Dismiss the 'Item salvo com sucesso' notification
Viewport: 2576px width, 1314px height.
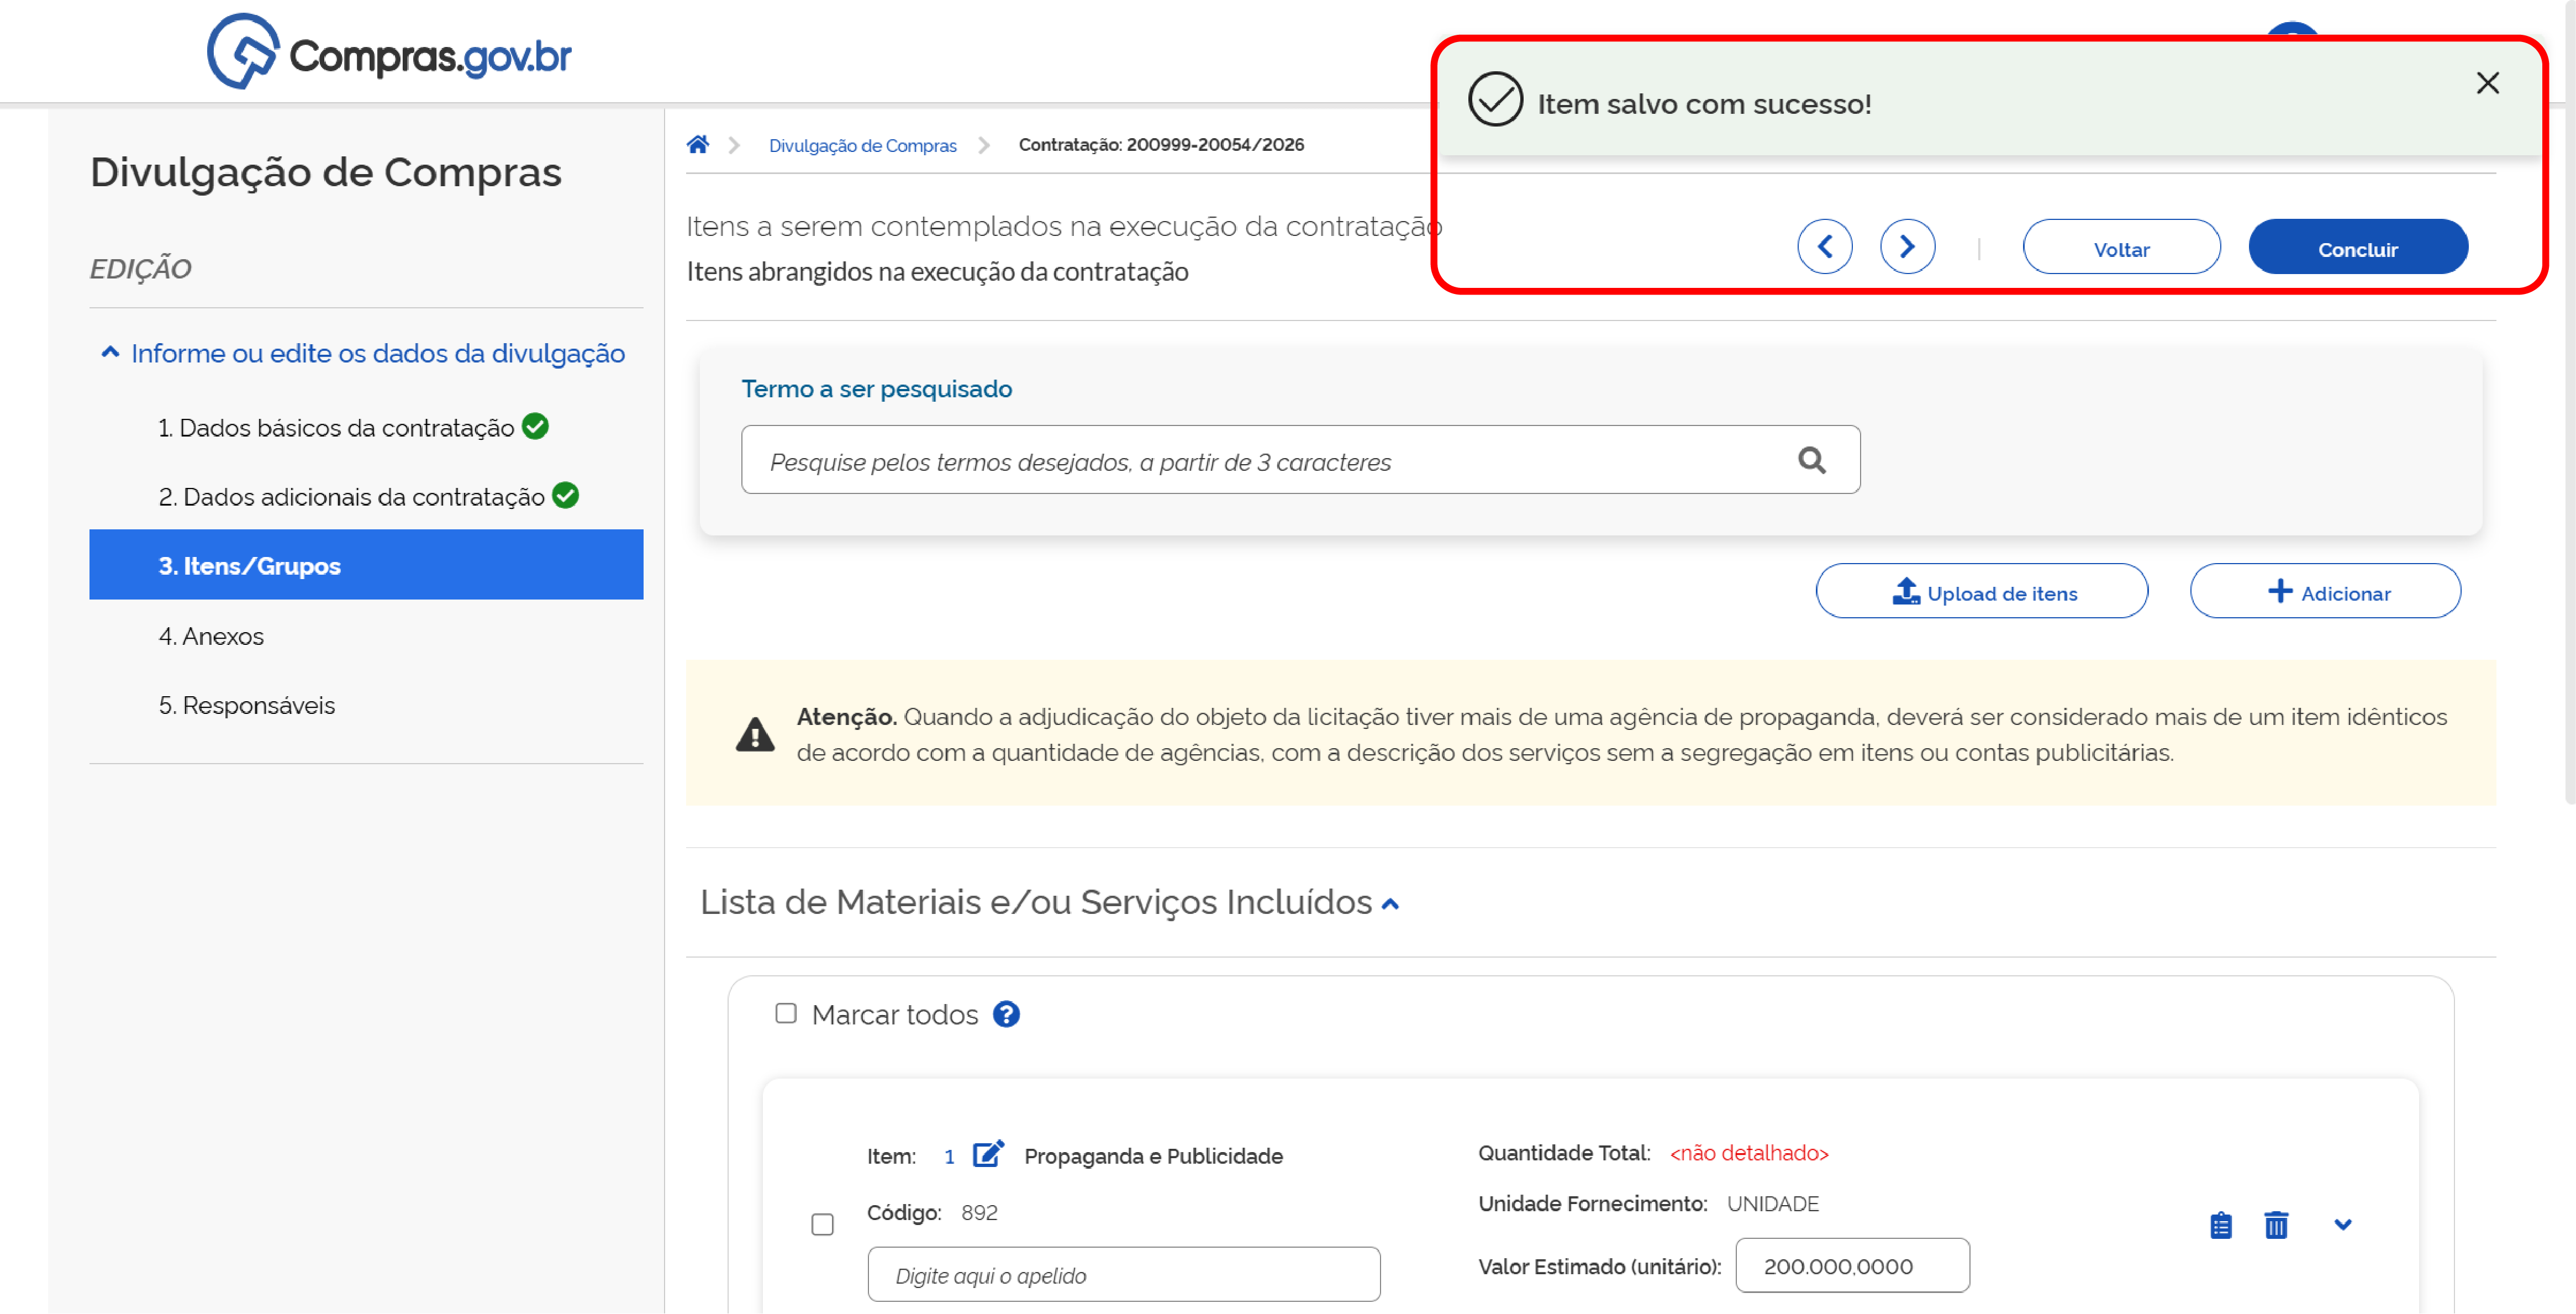pos(2487,83)
